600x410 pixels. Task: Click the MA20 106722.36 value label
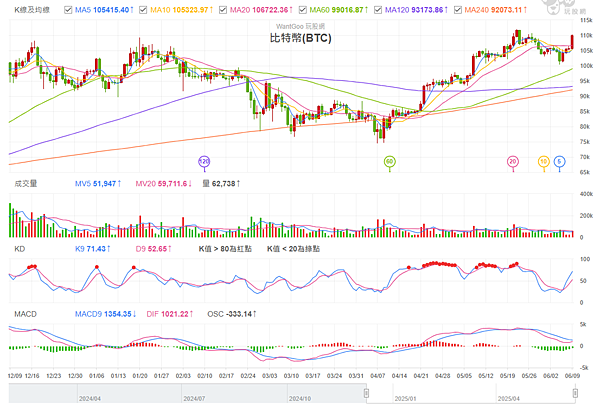click(x=261, y=10)
